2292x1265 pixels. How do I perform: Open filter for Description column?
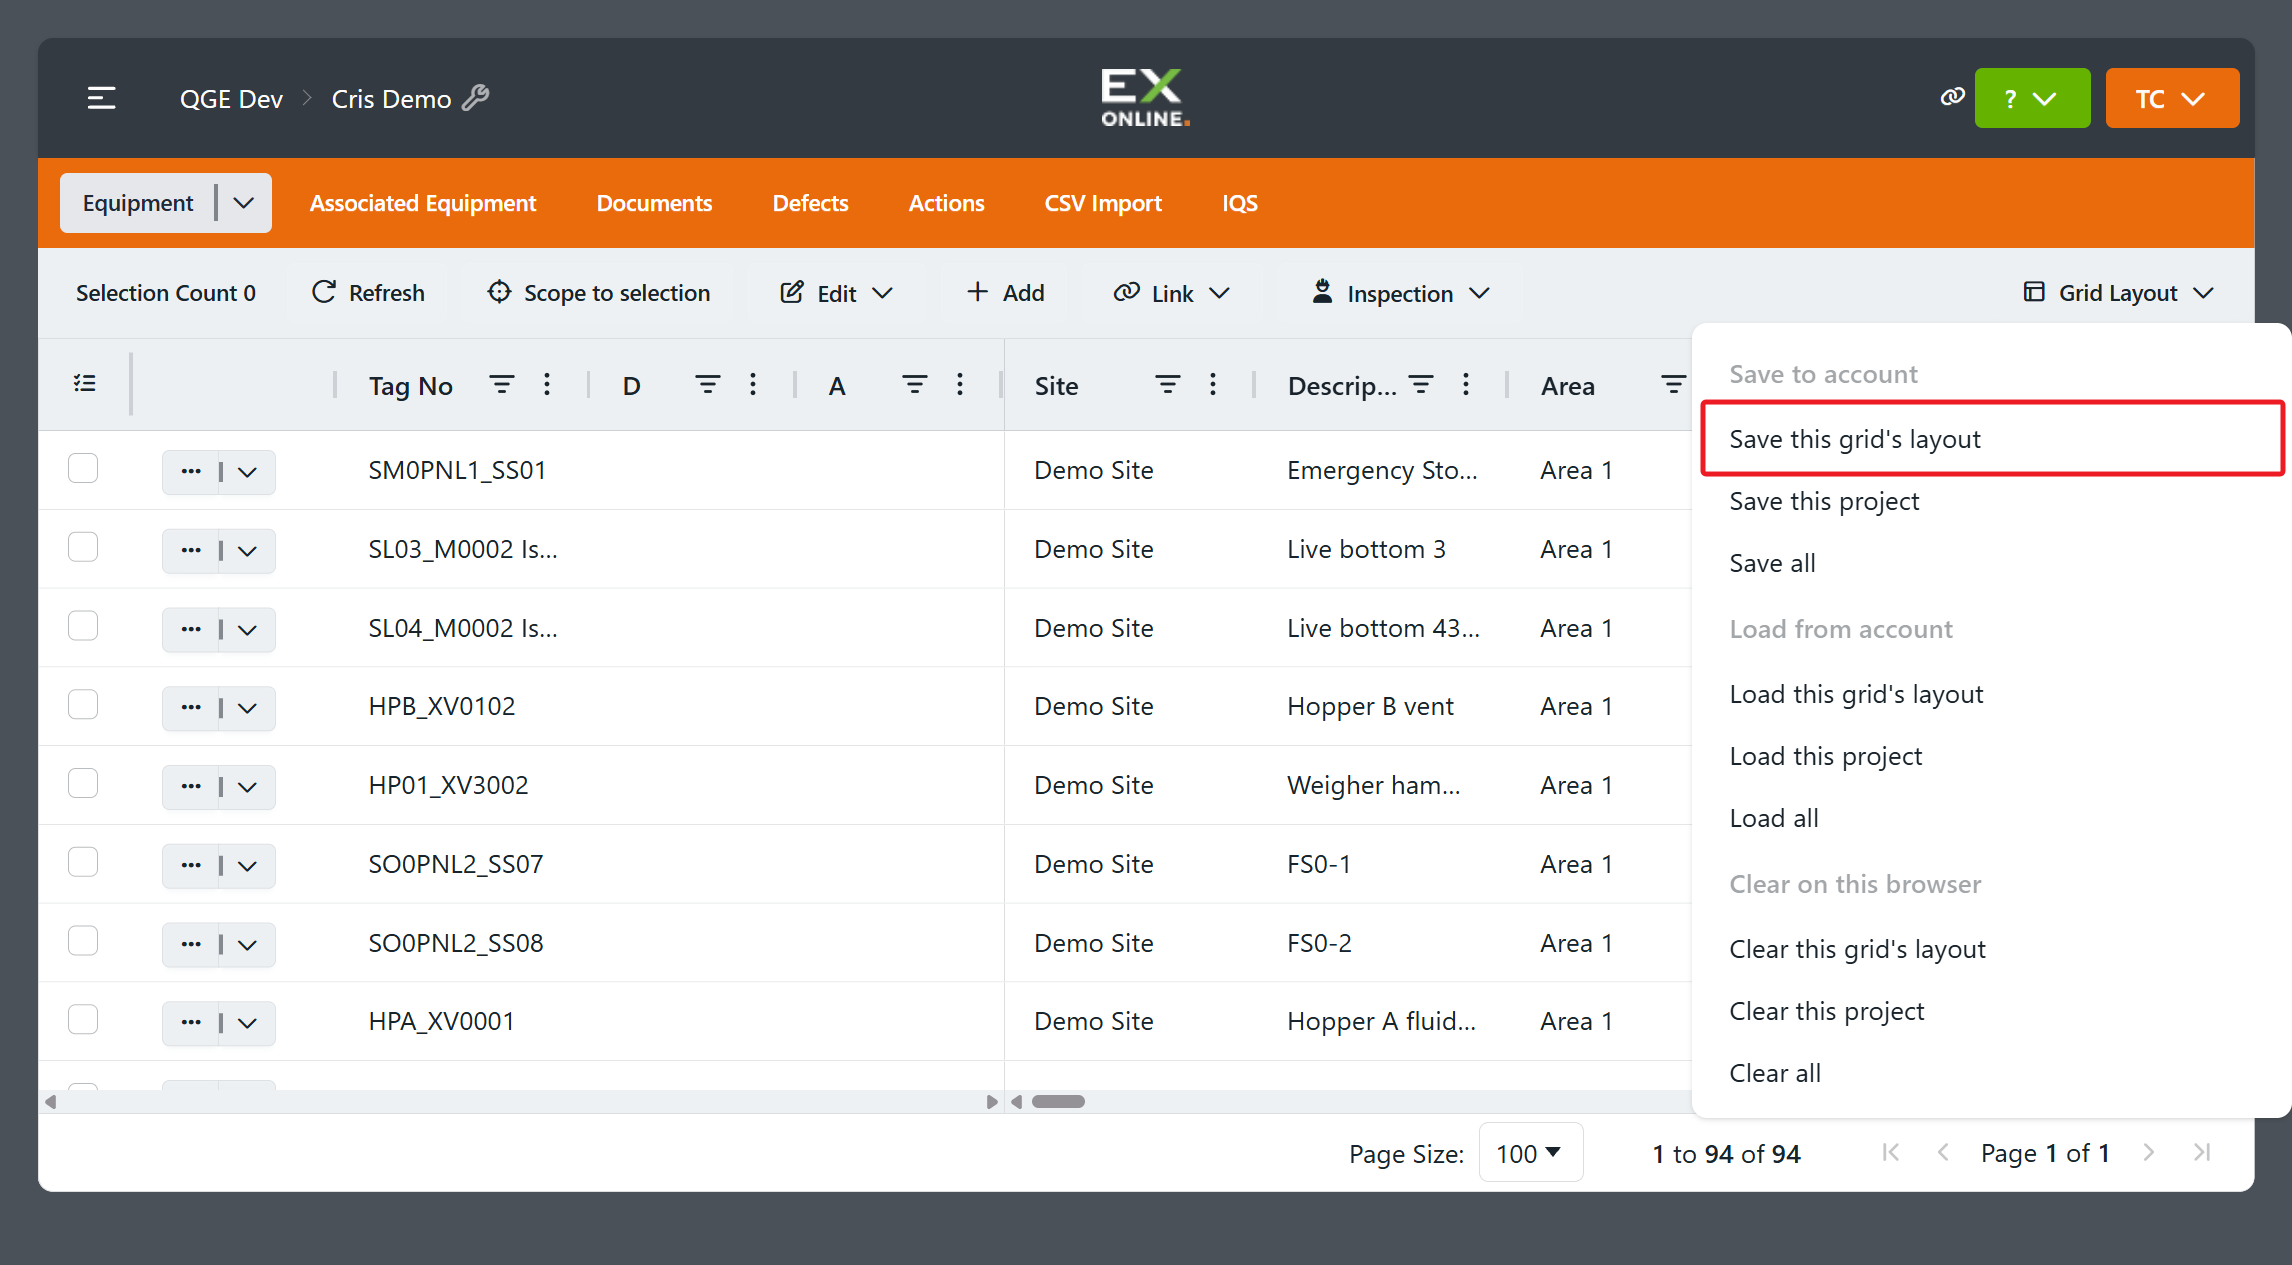click(1420, 385)
